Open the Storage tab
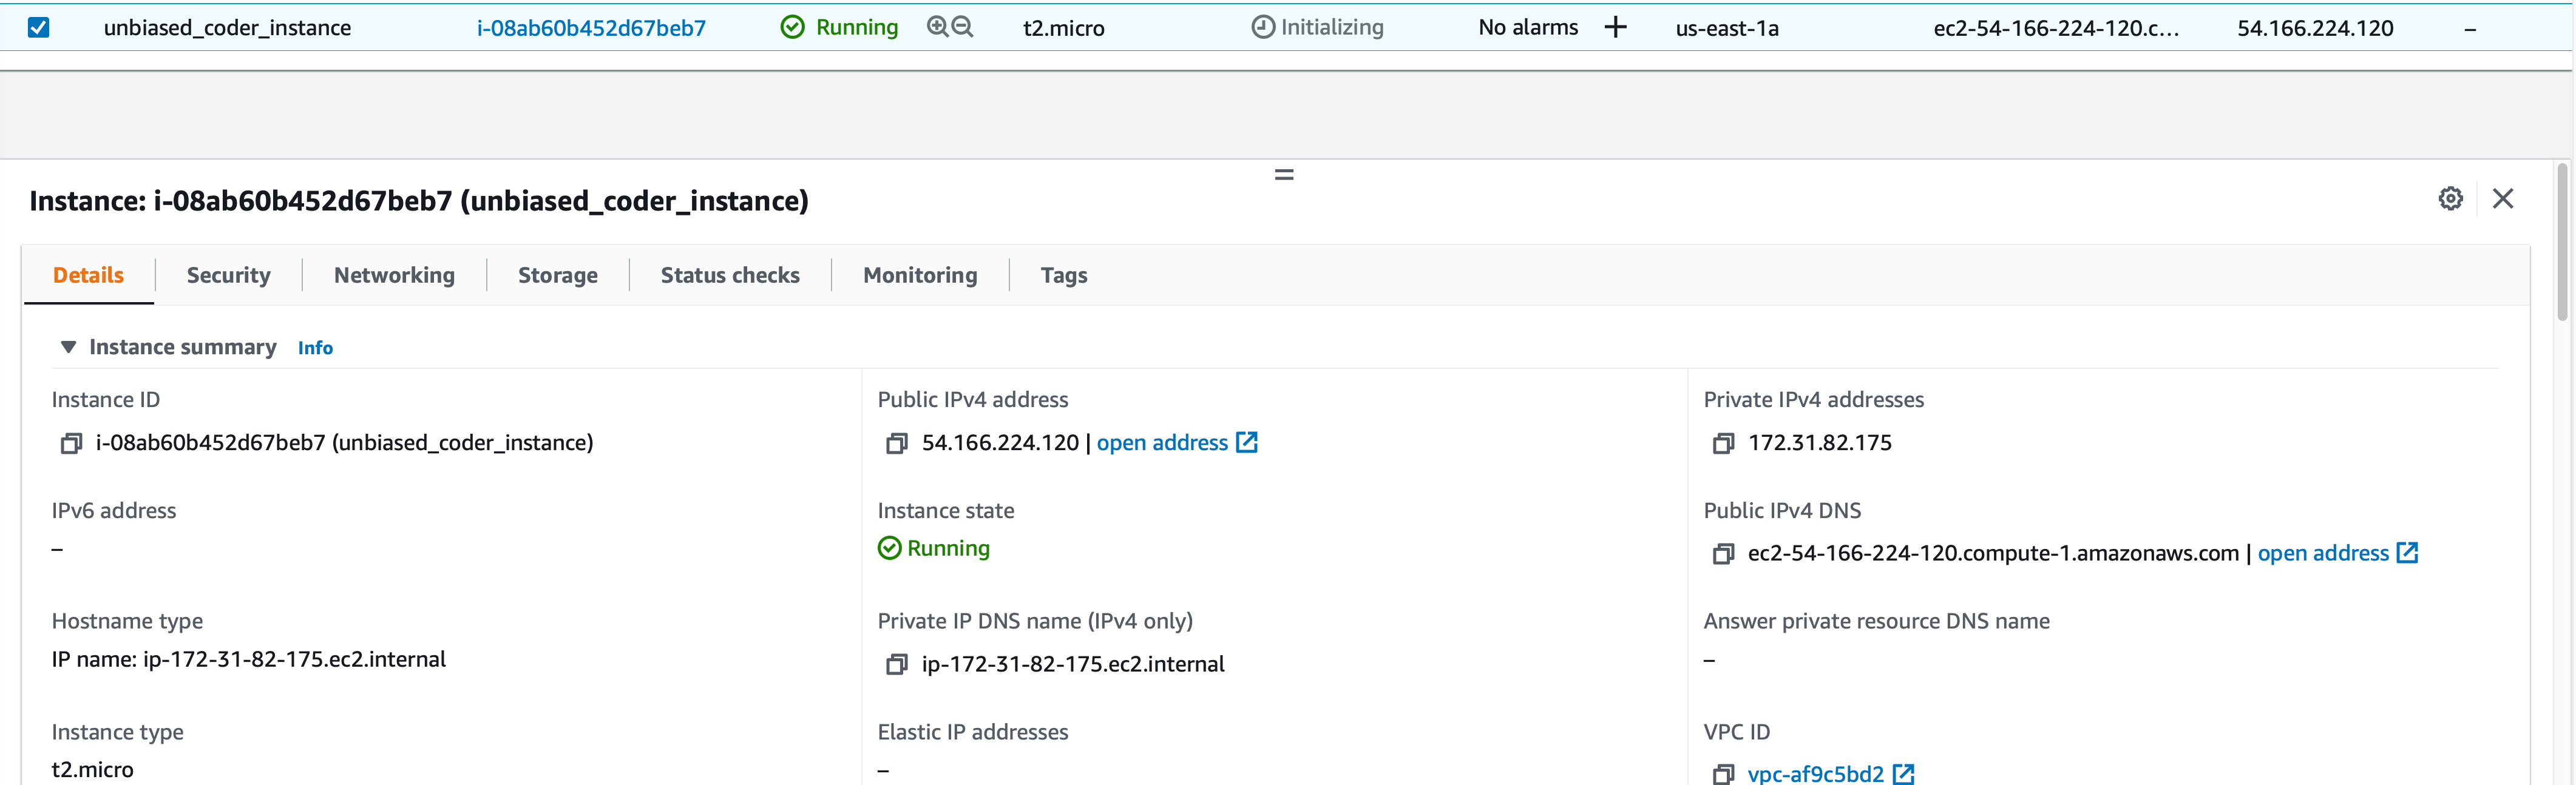This screenshot has width=2576, height=785. (x=558, y=275)
